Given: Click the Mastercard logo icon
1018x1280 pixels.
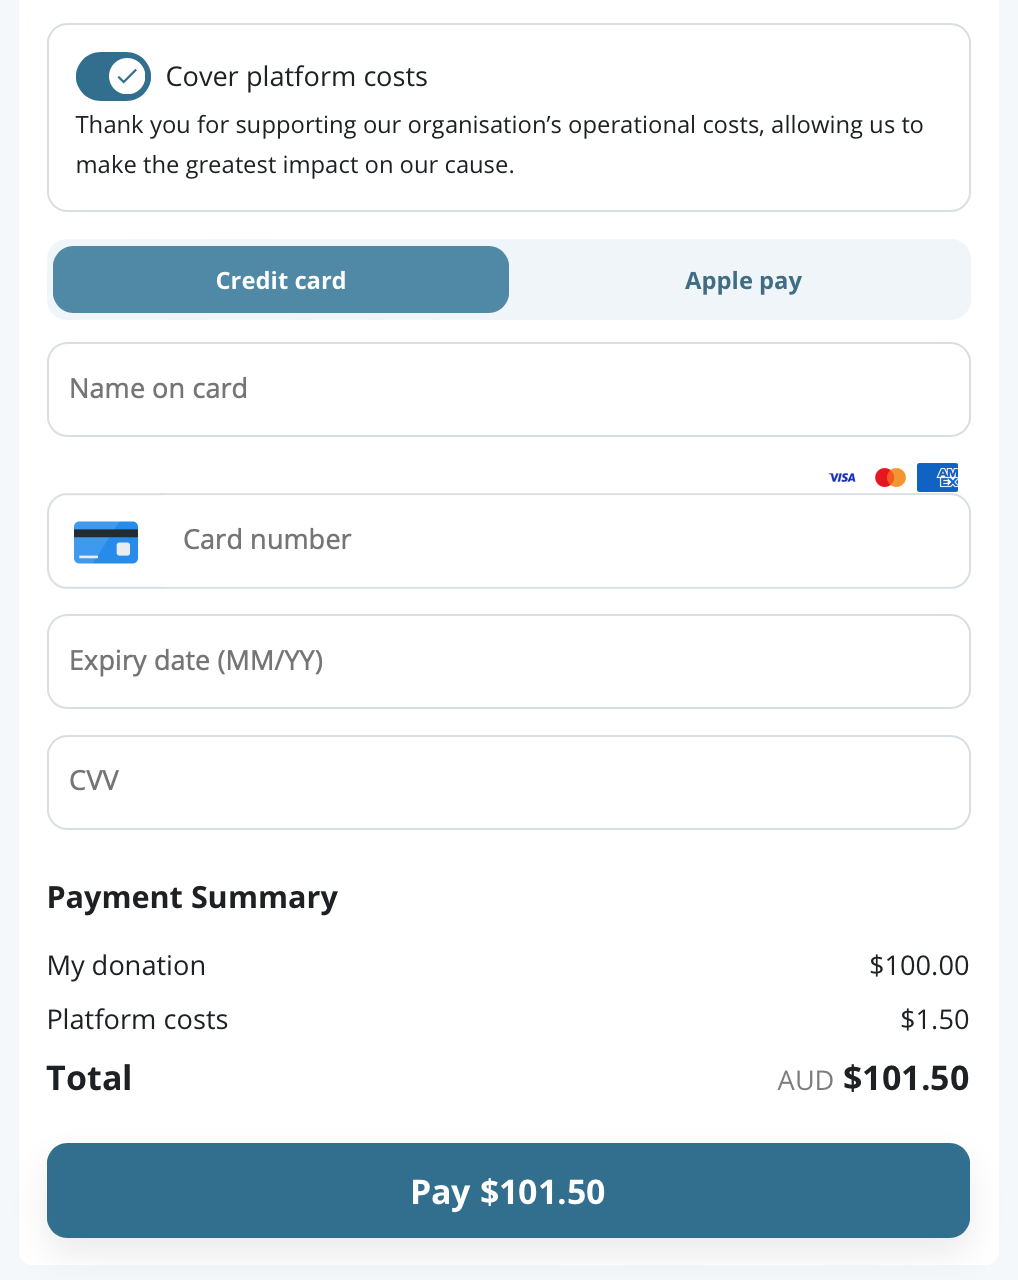Looking at the screenshot, I should click(x=890, y=478).
